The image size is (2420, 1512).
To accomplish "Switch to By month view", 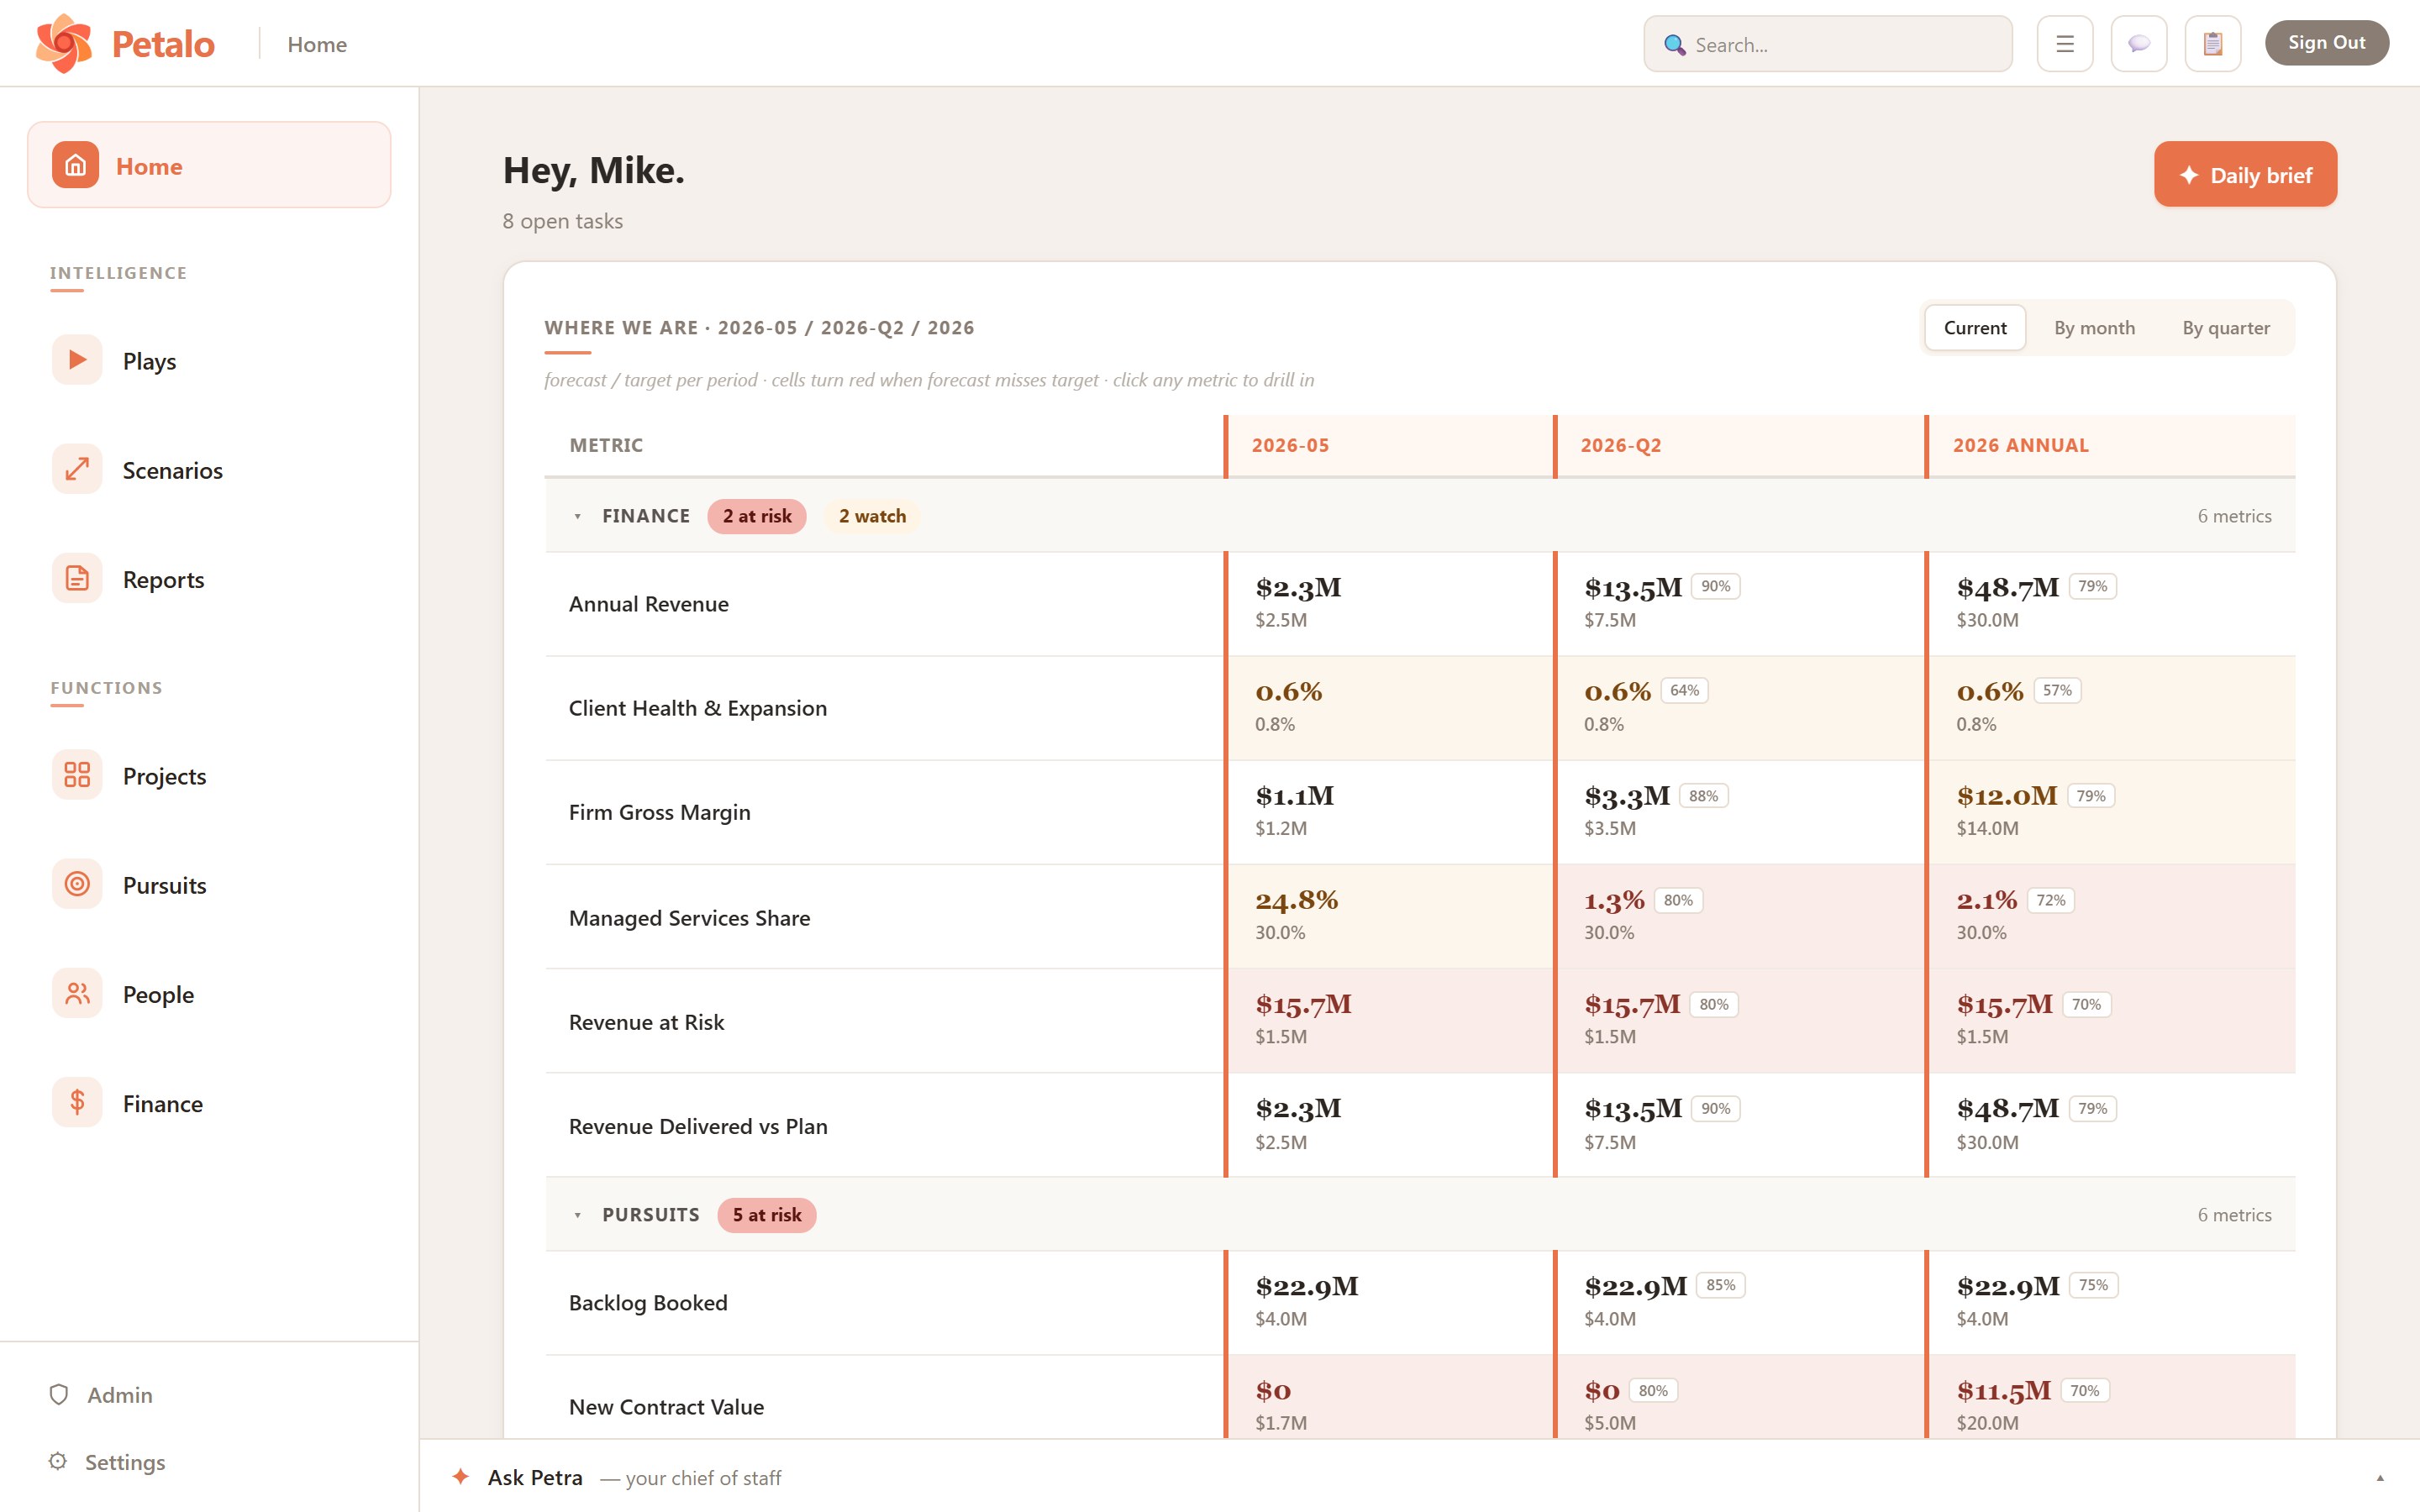I will 2094,328.
